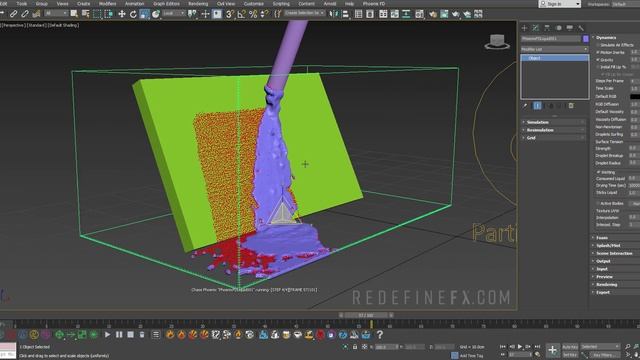Click the Phoenix toolbar list icon

(x=156, y=335)
